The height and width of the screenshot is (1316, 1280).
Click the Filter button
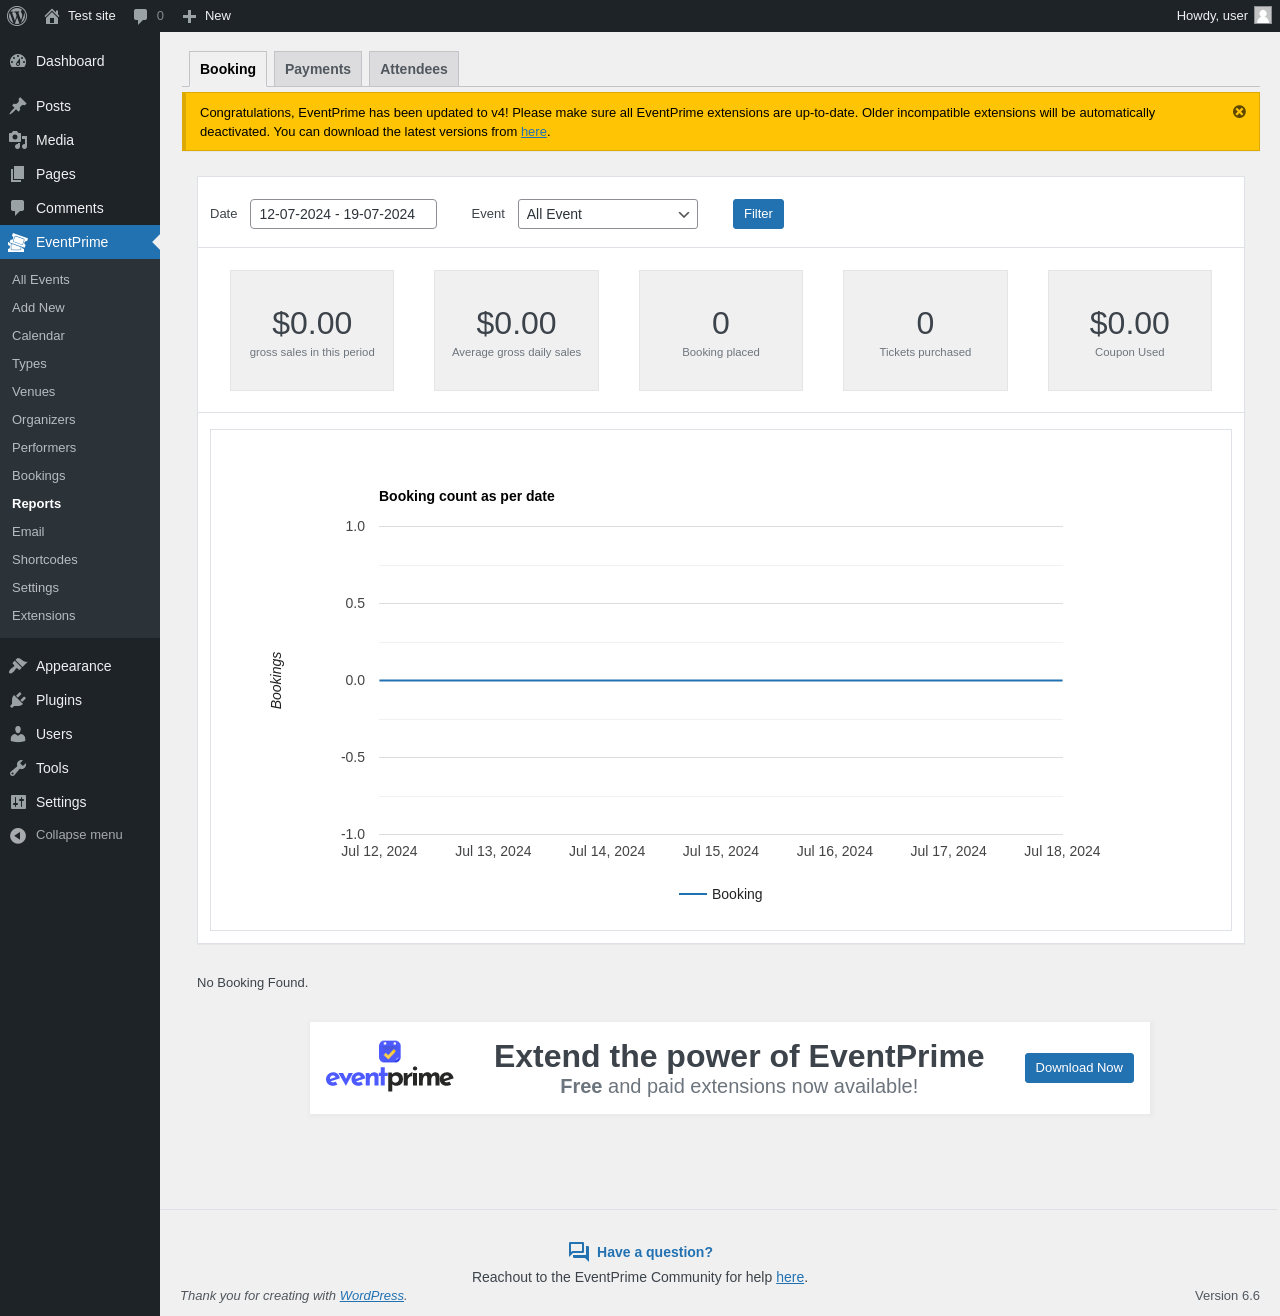[x=758, y=214]
